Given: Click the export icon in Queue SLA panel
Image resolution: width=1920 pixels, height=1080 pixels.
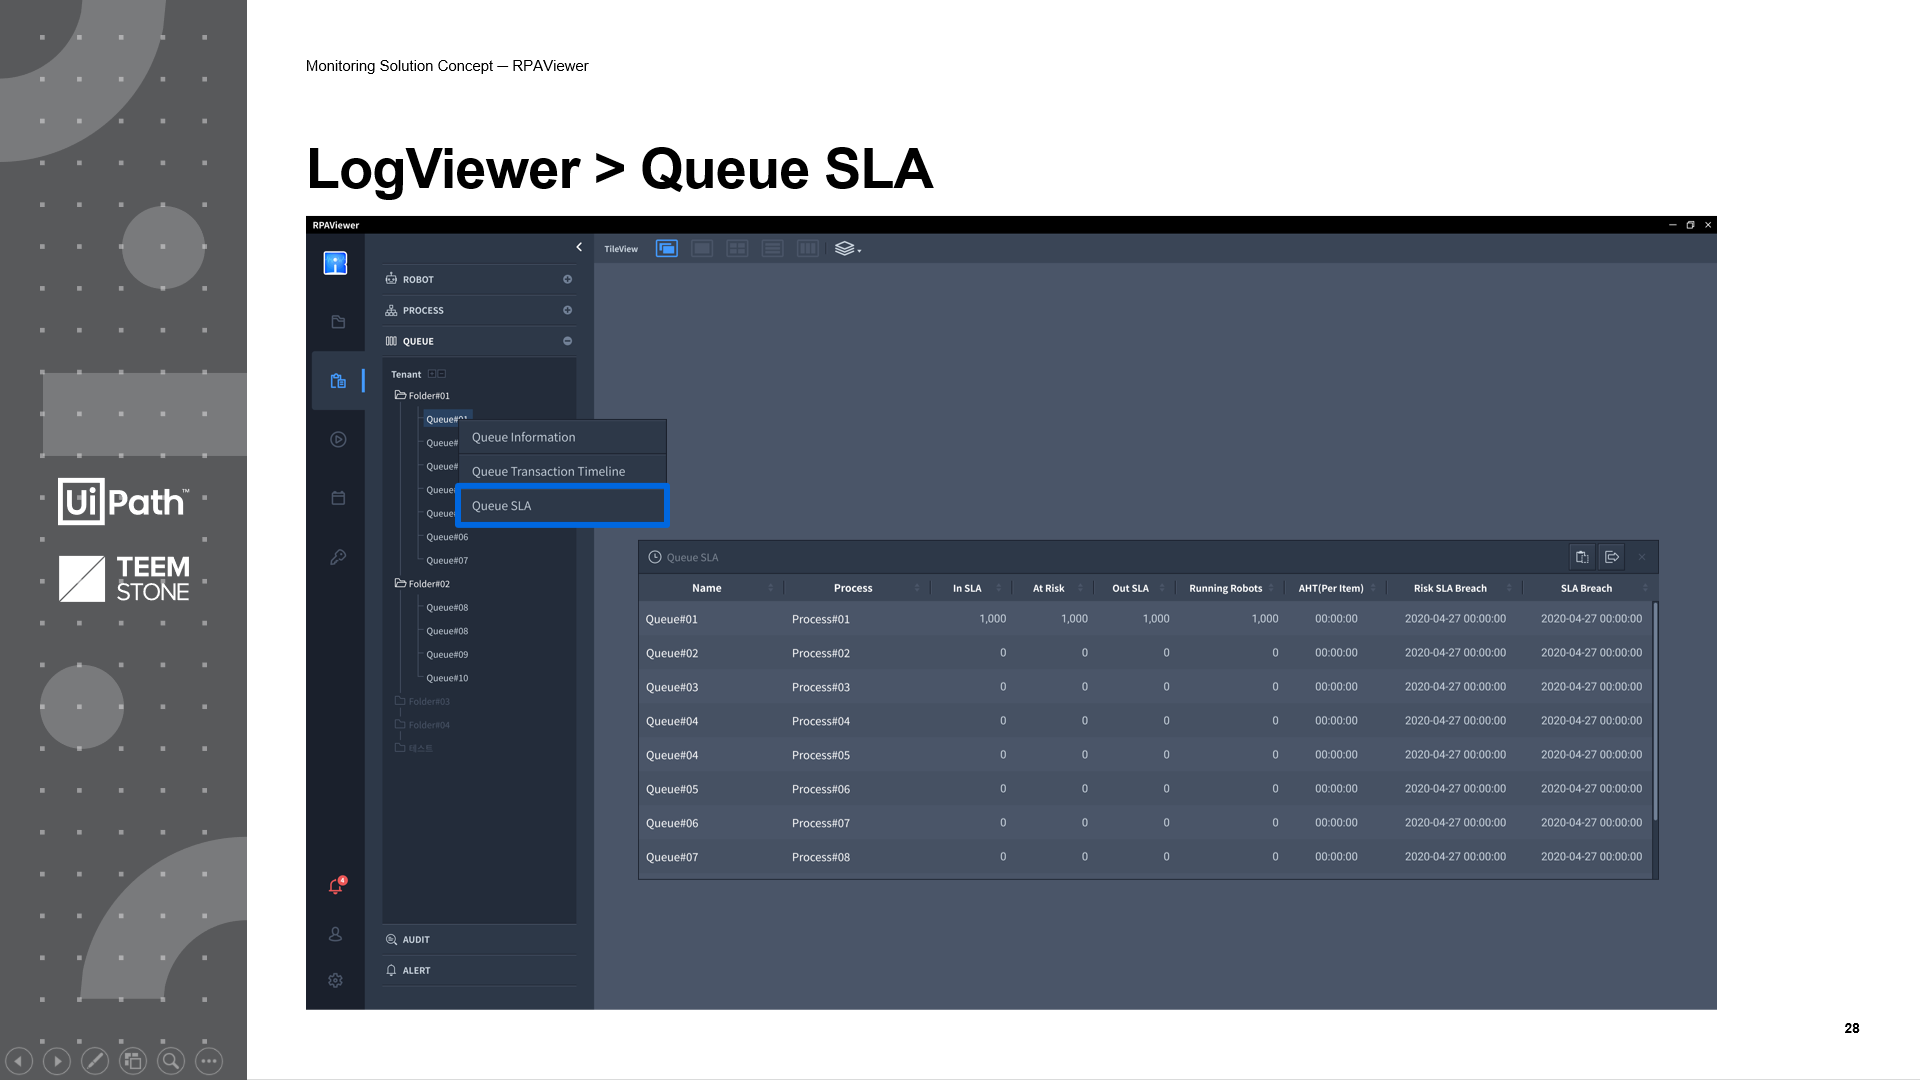Looking at the screenshot, I should pyautogui.click(x=1611, y=557).
